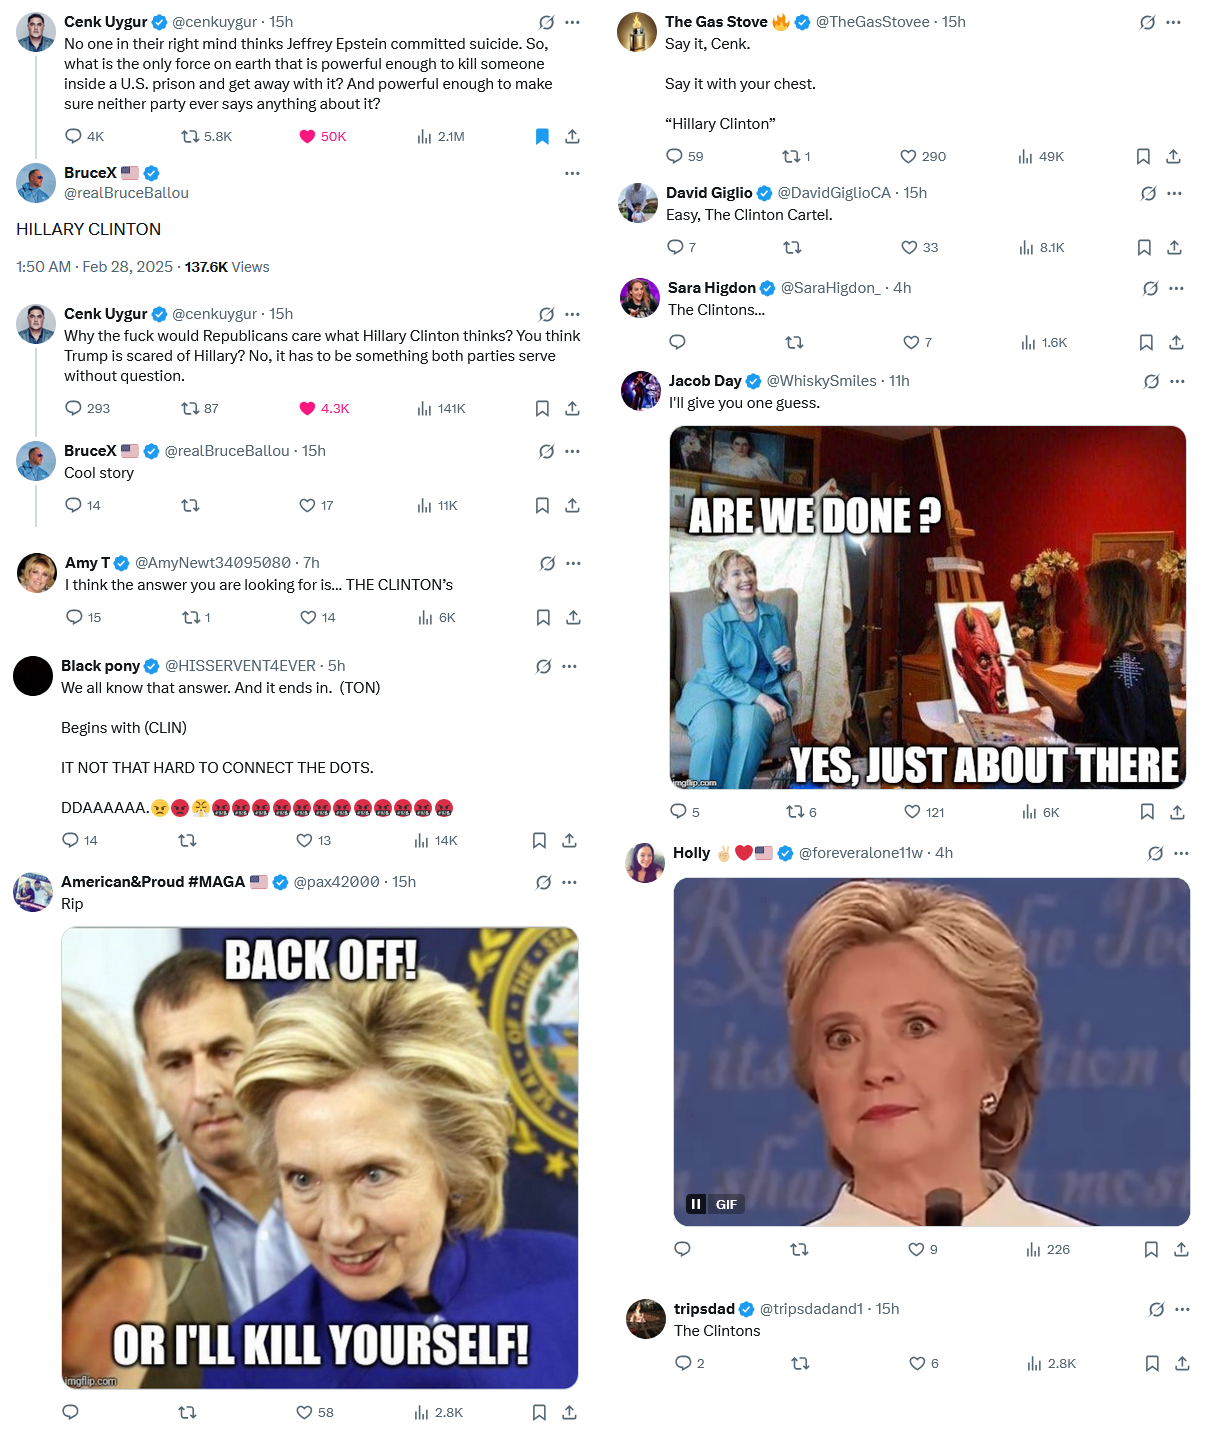Open more options on BruceX's HILLARY CLINTON tweet
The width and height of the screenshot is (1219, 1436).
click(x=572, y=173)
